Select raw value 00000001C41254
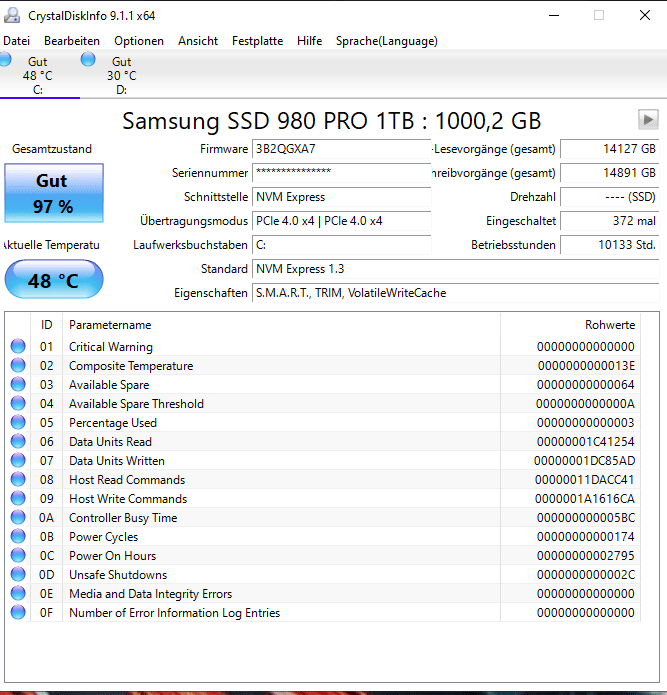The image size is (667, 695). tap(585, 442)
